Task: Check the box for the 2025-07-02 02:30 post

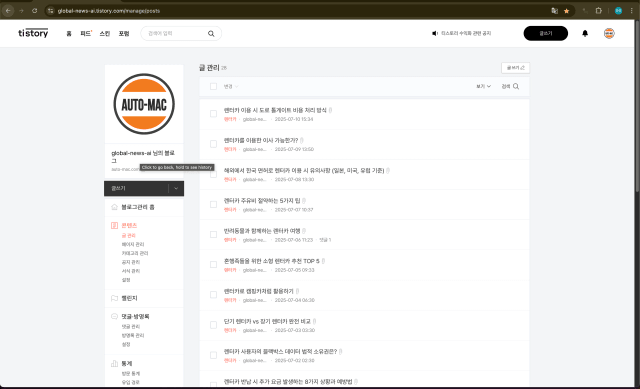Action: coord(213,355)
